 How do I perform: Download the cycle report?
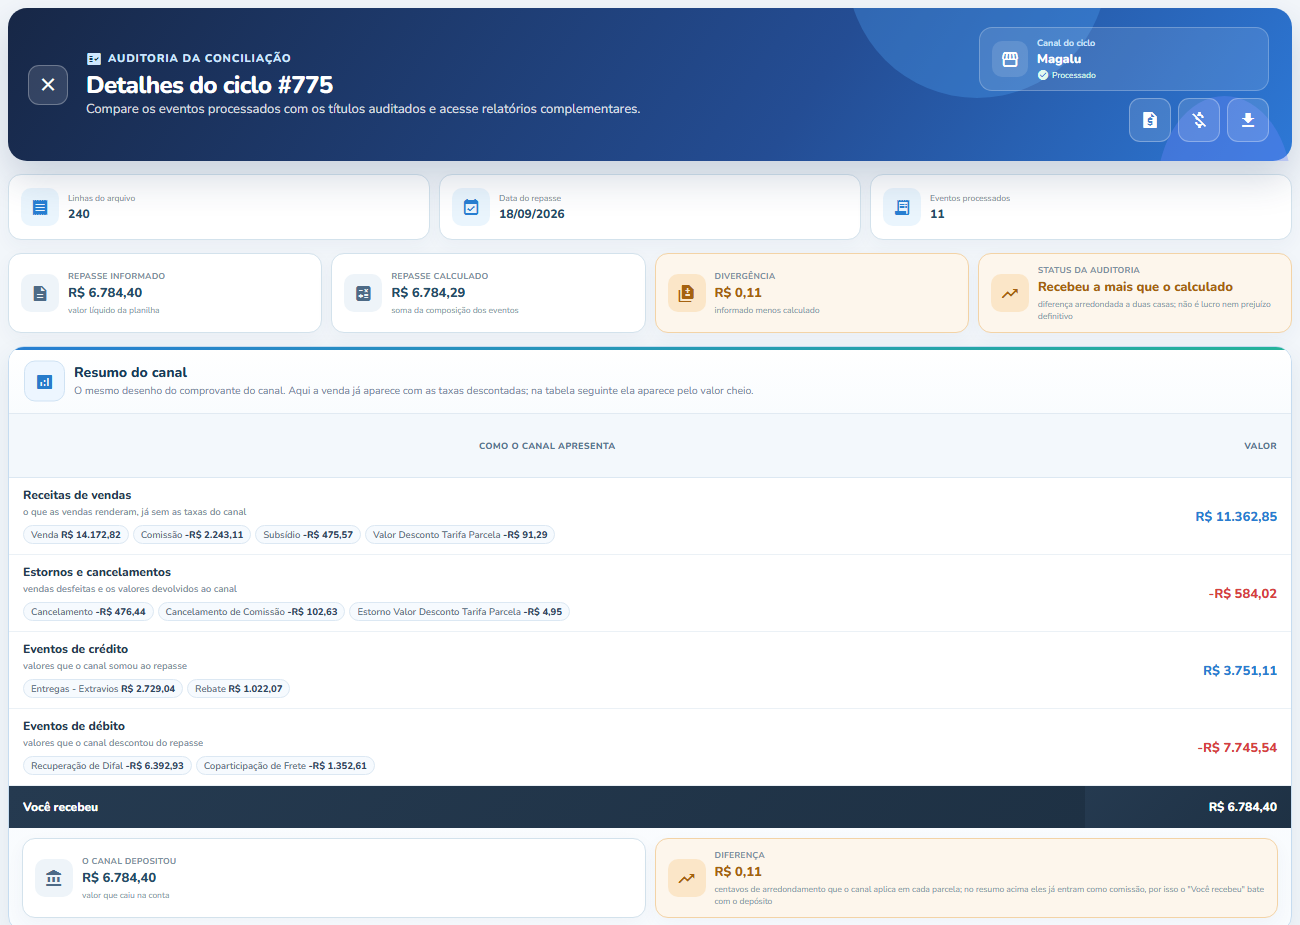(1248, 120)
